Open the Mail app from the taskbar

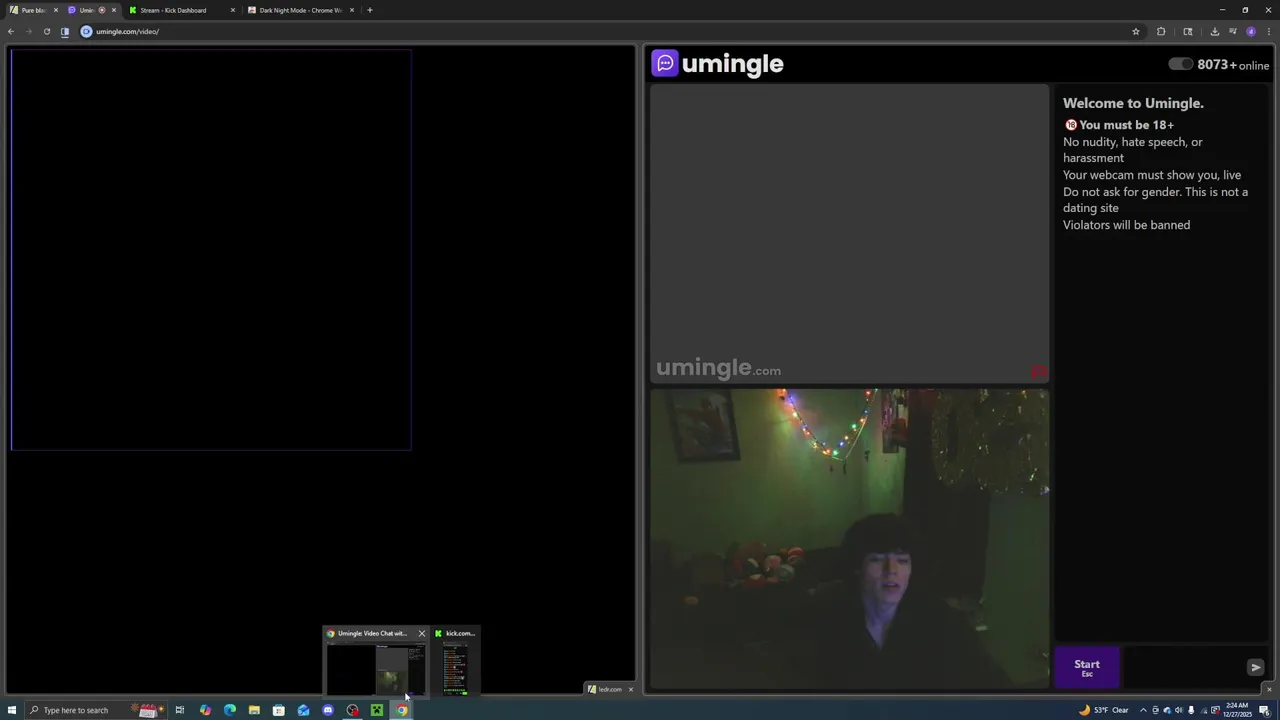303,710
